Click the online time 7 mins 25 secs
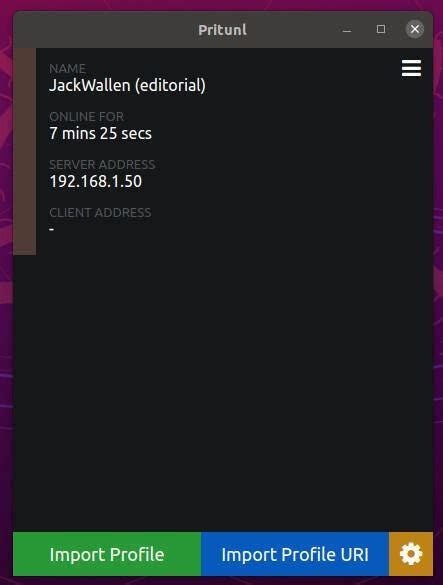Image resolution: width=443 pixels, height=585 pixels. [100, 134]
